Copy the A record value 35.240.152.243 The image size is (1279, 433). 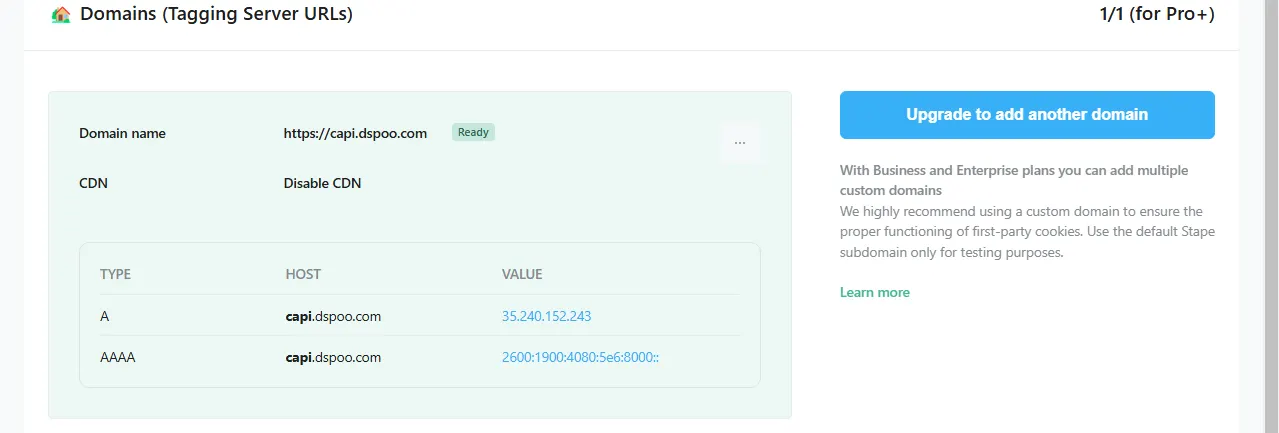(x=546, y=316)
